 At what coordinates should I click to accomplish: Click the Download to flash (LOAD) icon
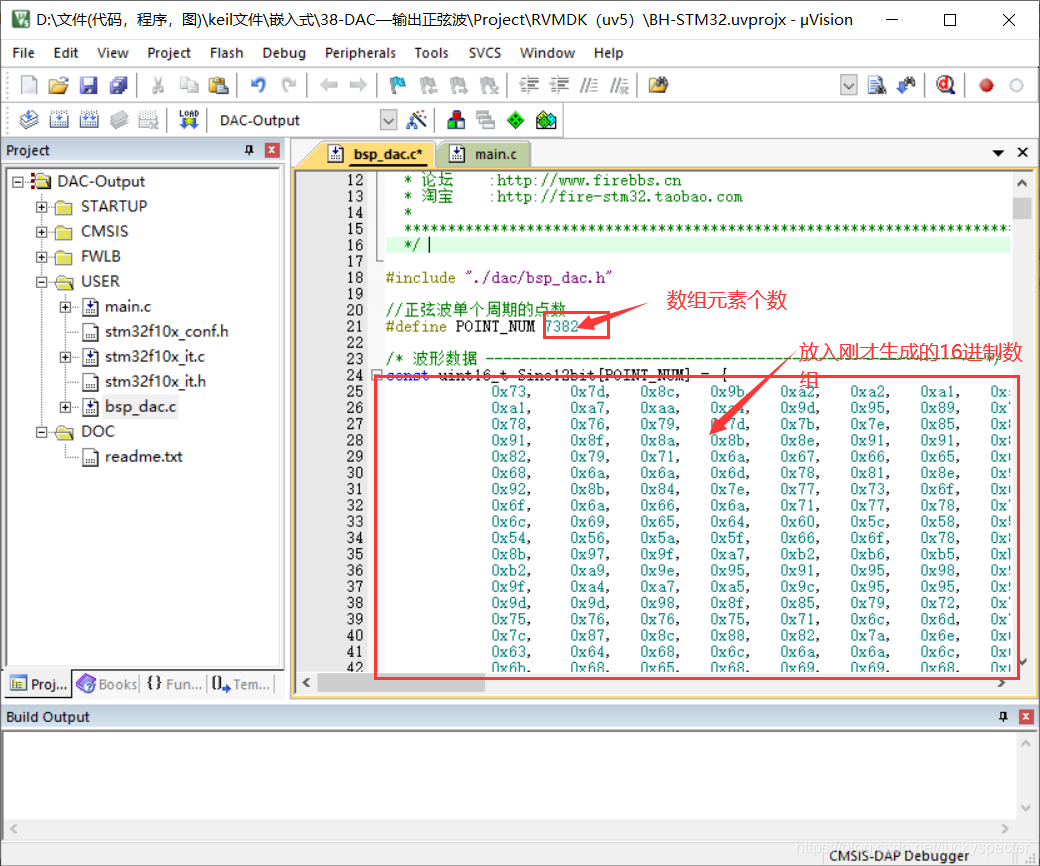tap(189, 120)
